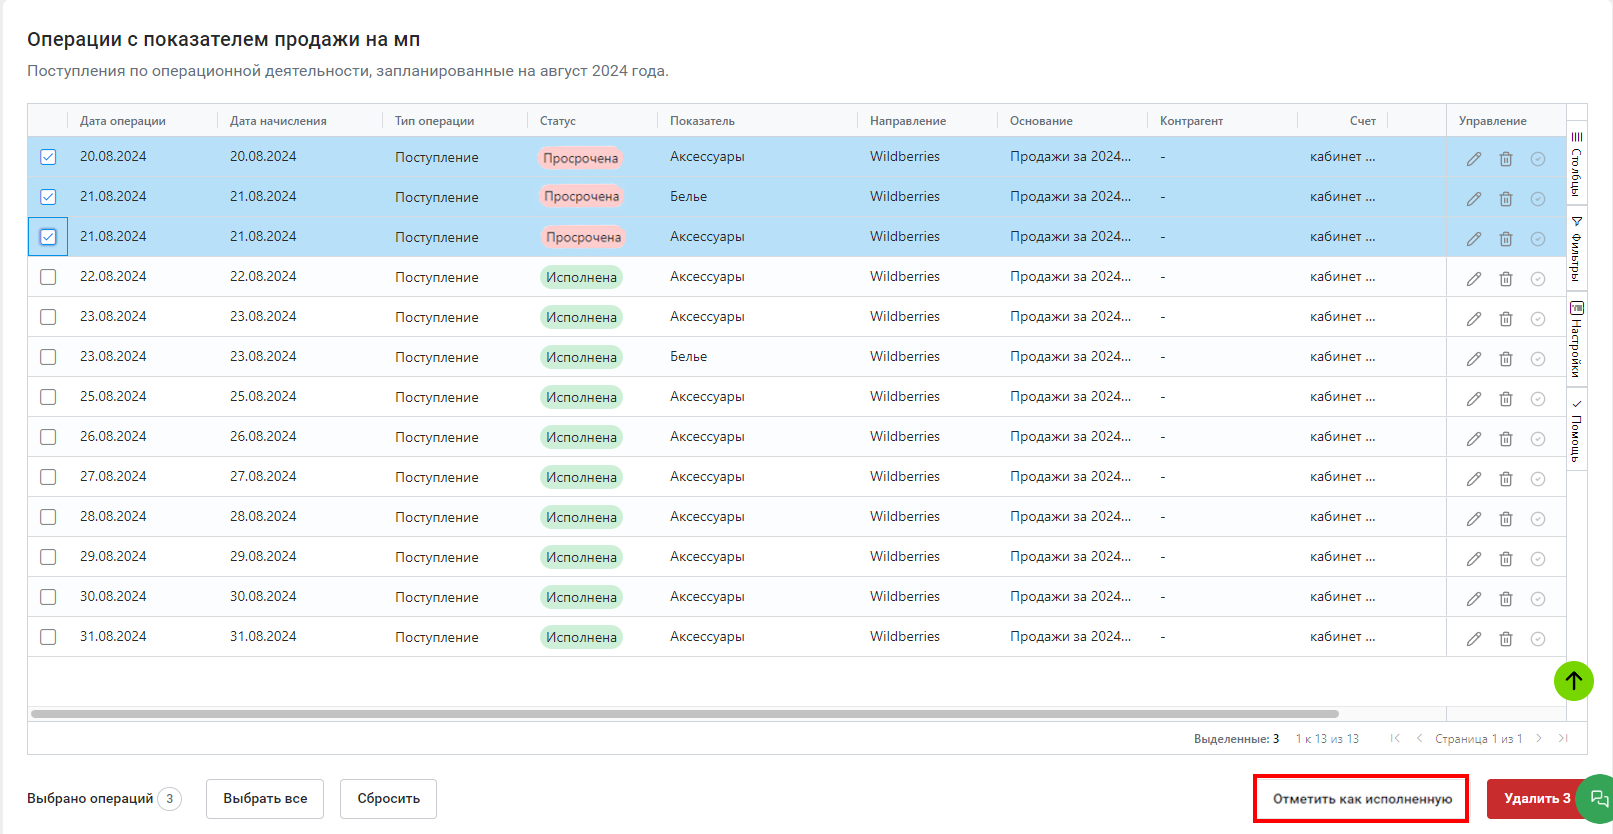Screen dimensions: 1613x834
Task: Edit the 25.08.2024 operation with pencil icon
Action: [1474, 399]
